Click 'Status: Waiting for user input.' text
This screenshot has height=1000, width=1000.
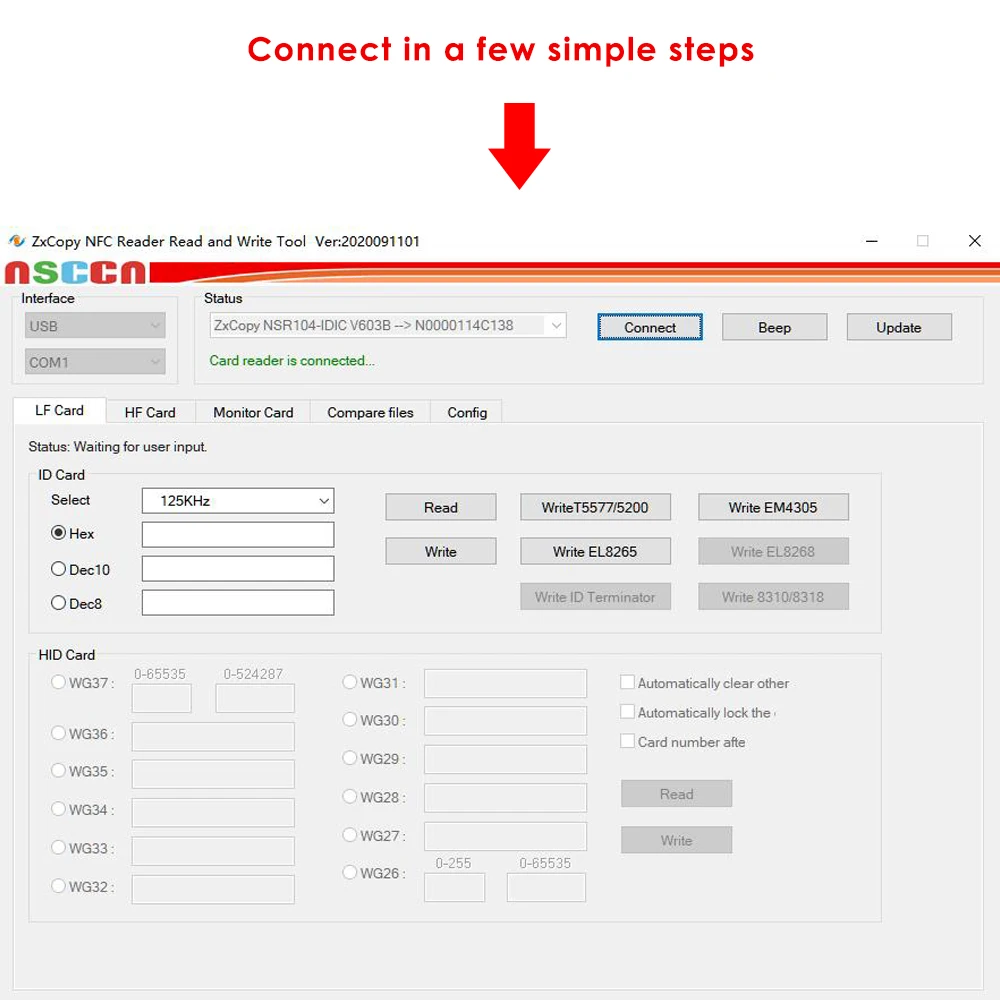pyautogui.click(x=117, y=447)
